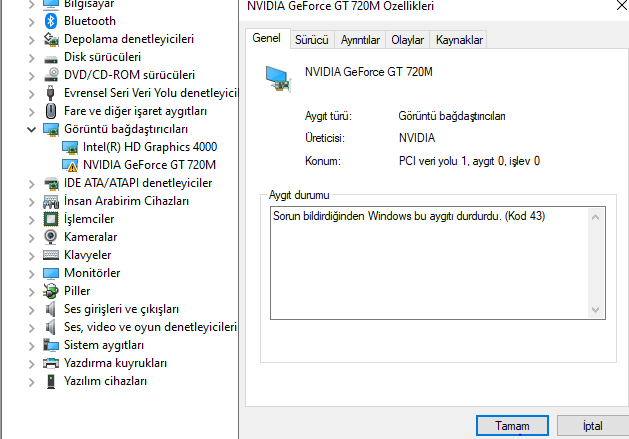Open the Olaylar tab
The image size is (629, 439).
(407, 40)
